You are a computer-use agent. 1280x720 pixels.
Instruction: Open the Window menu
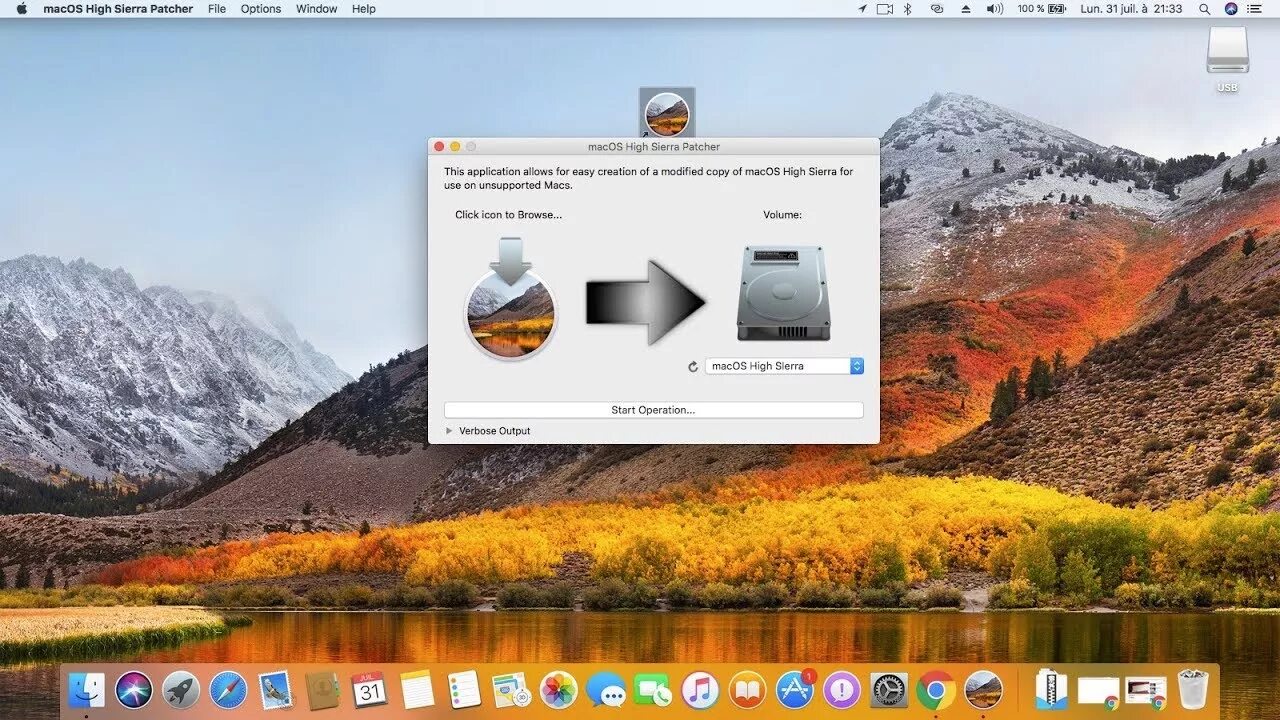(x=316, y=9)
